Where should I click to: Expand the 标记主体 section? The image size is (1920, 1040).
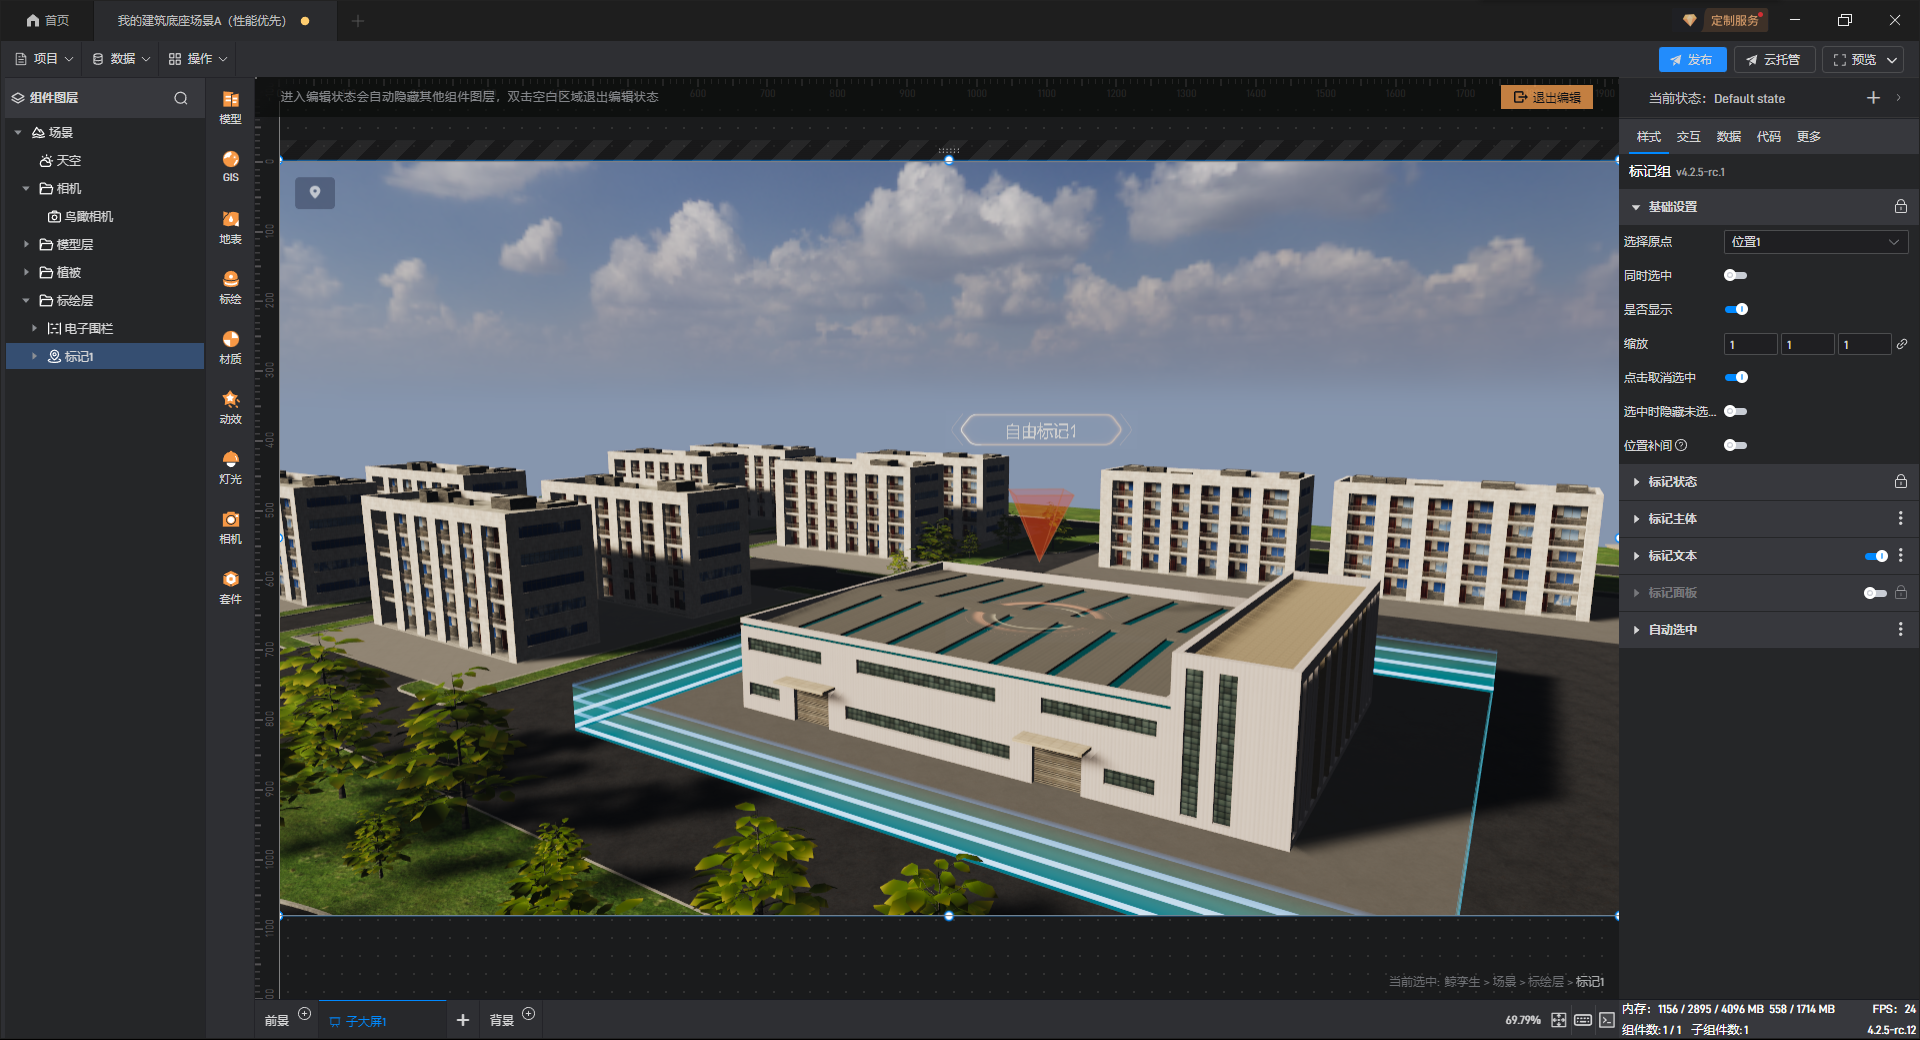pos(1636,519)
